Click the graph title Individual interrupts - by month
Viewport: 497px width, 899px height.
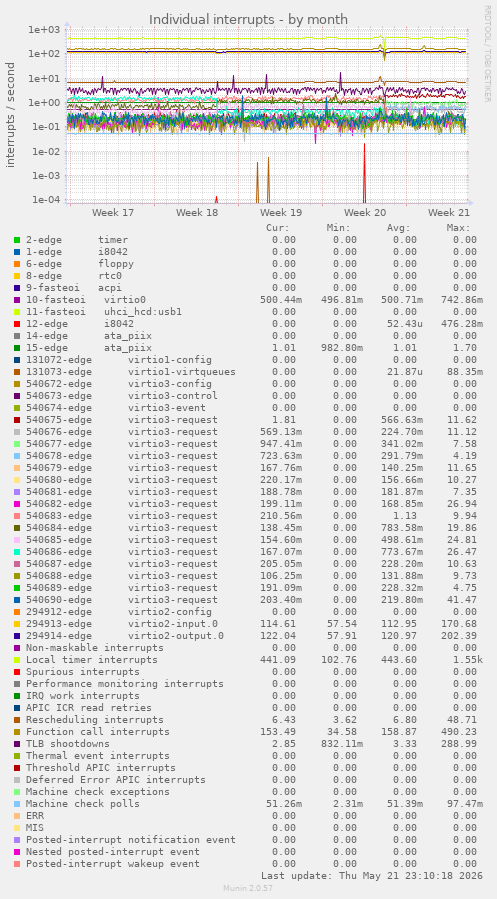tap(248, 19)
